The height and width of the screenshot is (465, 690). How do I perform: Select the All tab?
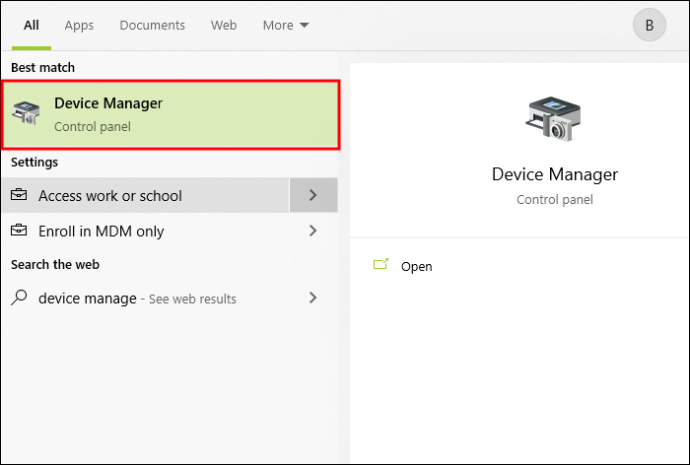click(x=31, y=25)
